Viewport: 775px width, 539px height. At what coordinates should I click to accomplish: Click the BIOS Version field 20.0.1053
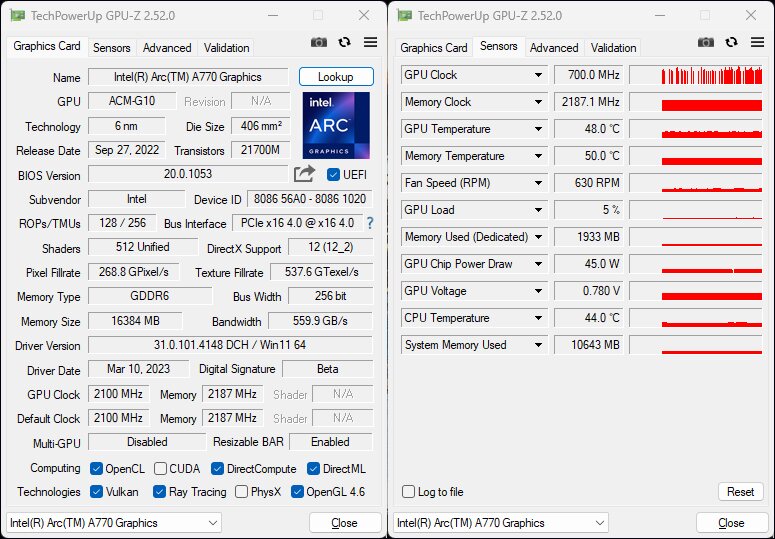click(188, 174)
